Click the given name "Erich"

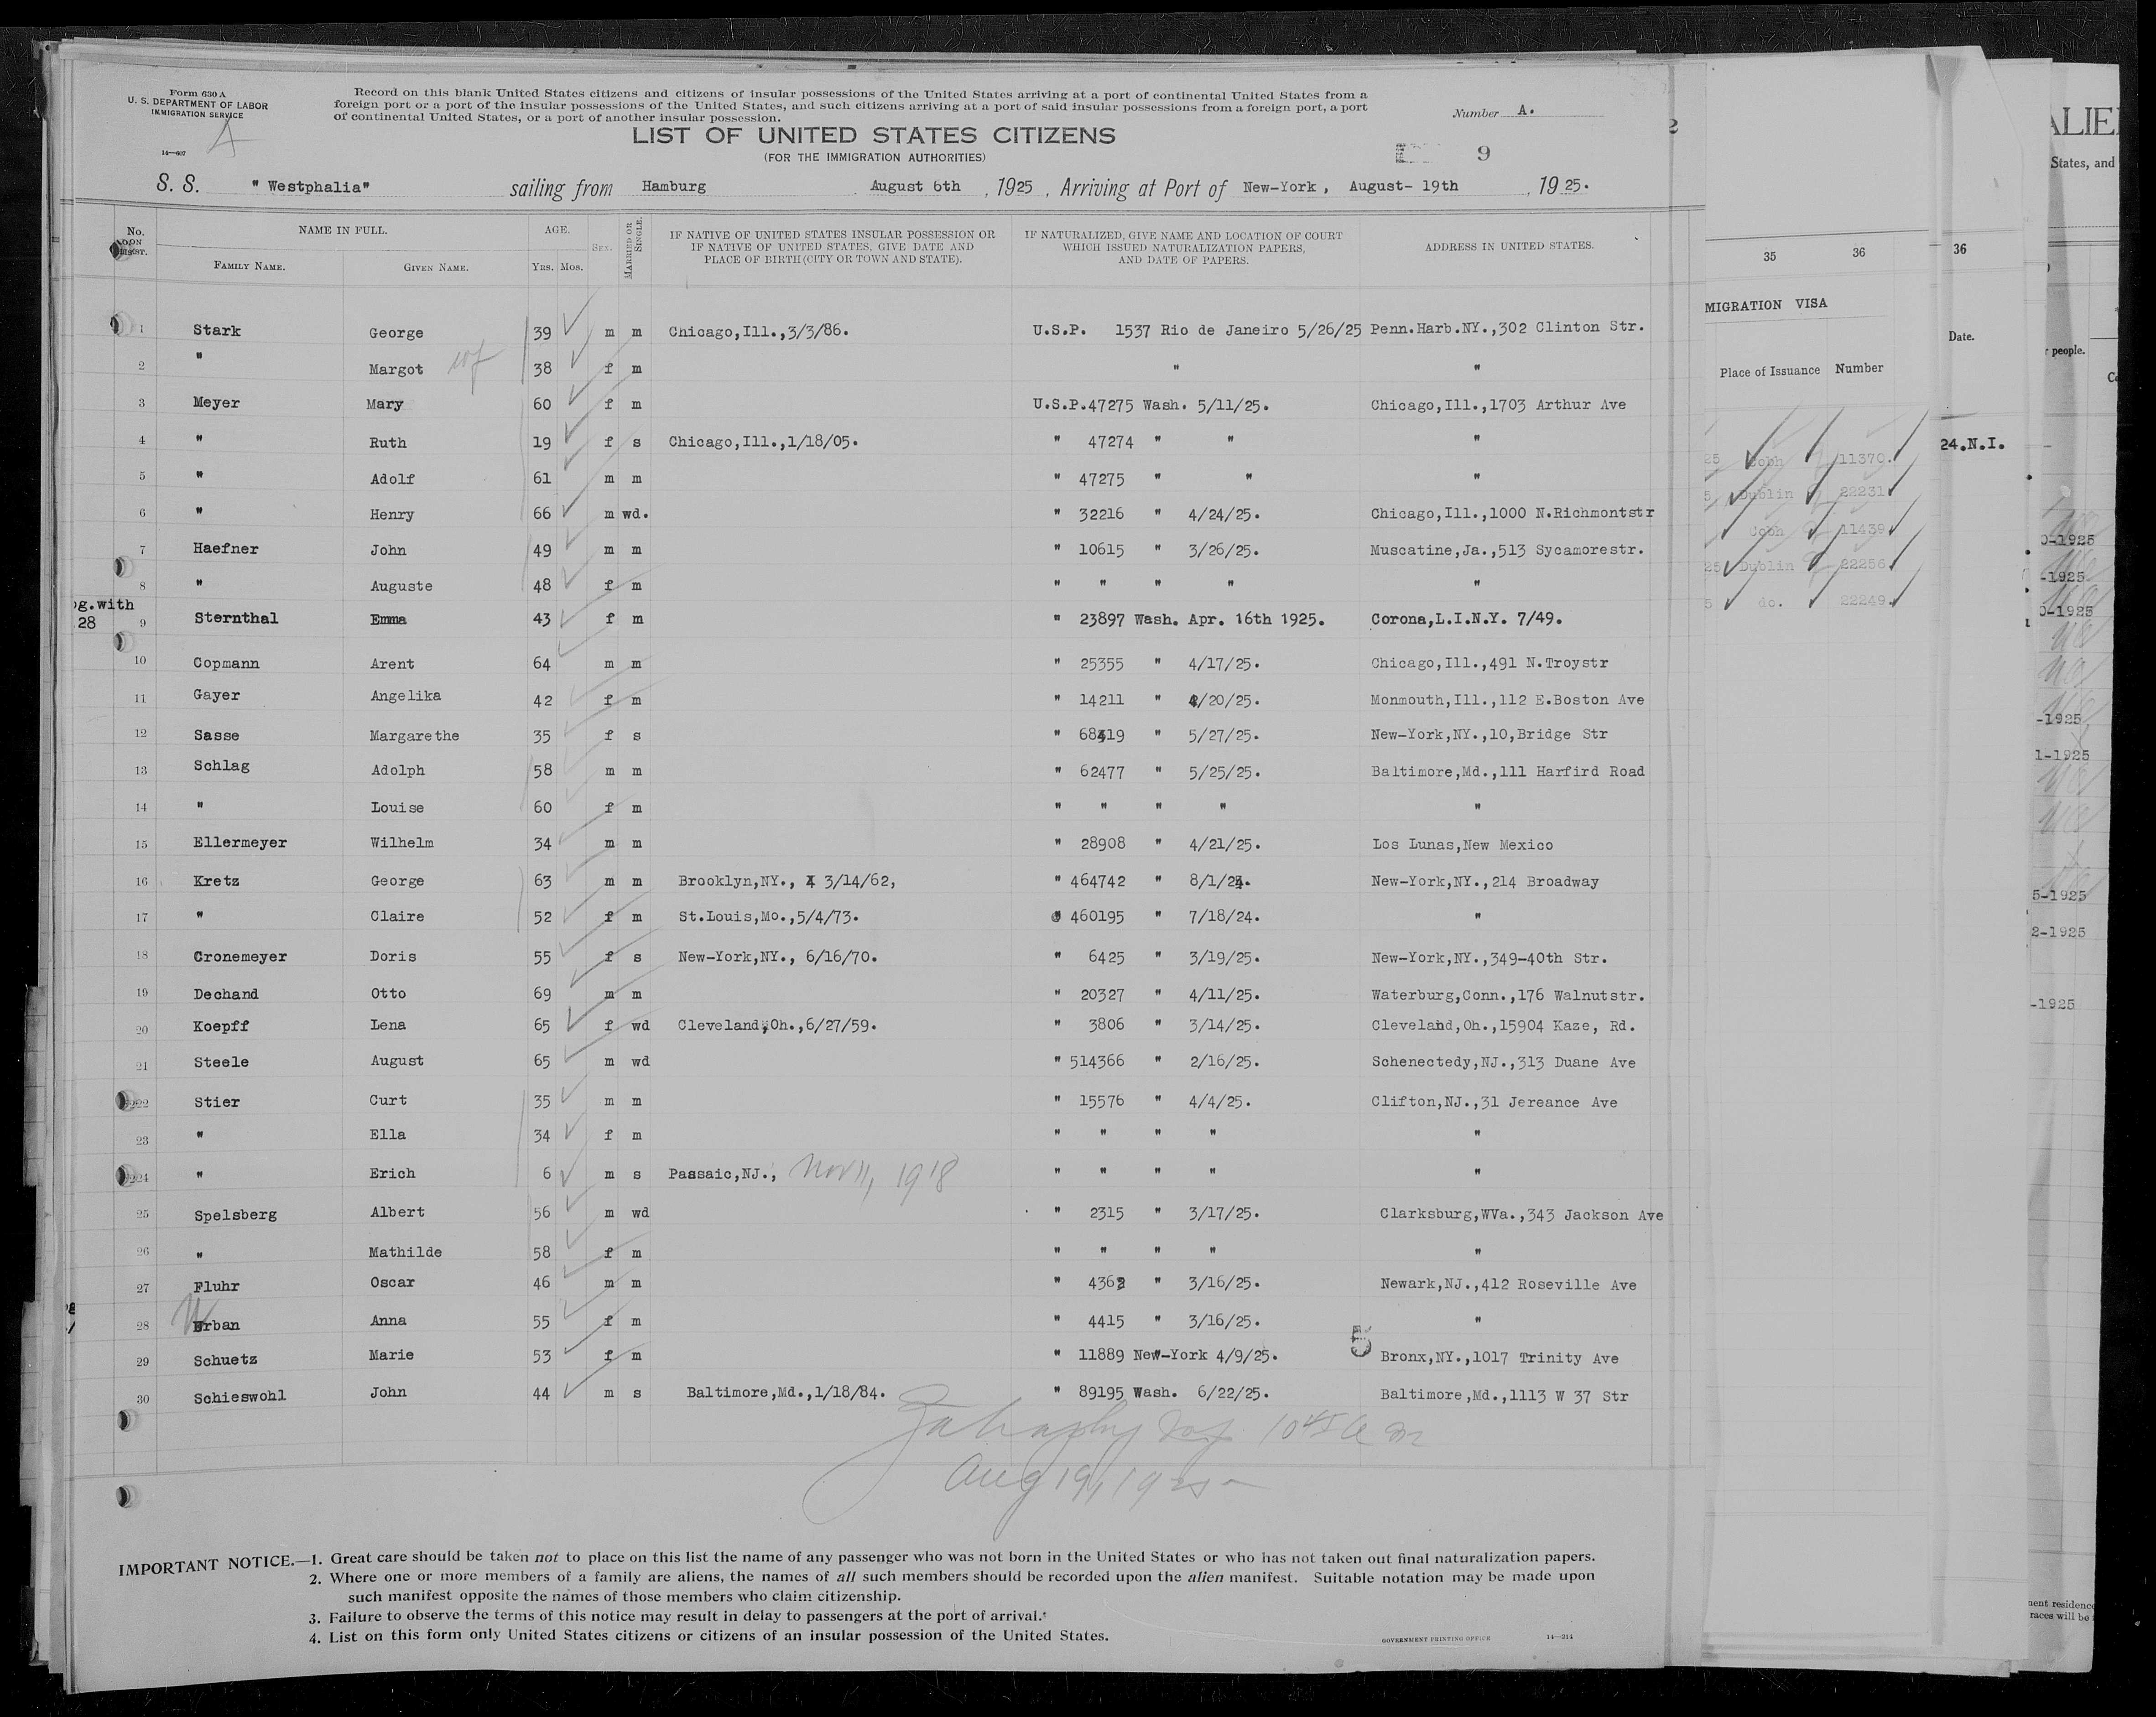392,1173
